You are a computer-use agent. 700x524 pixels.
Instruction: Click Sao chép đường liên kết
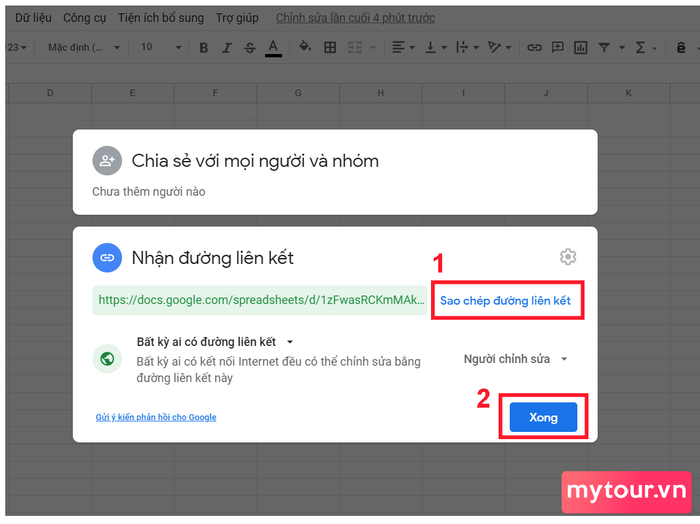pyautogui.click(x=505, y=300)
